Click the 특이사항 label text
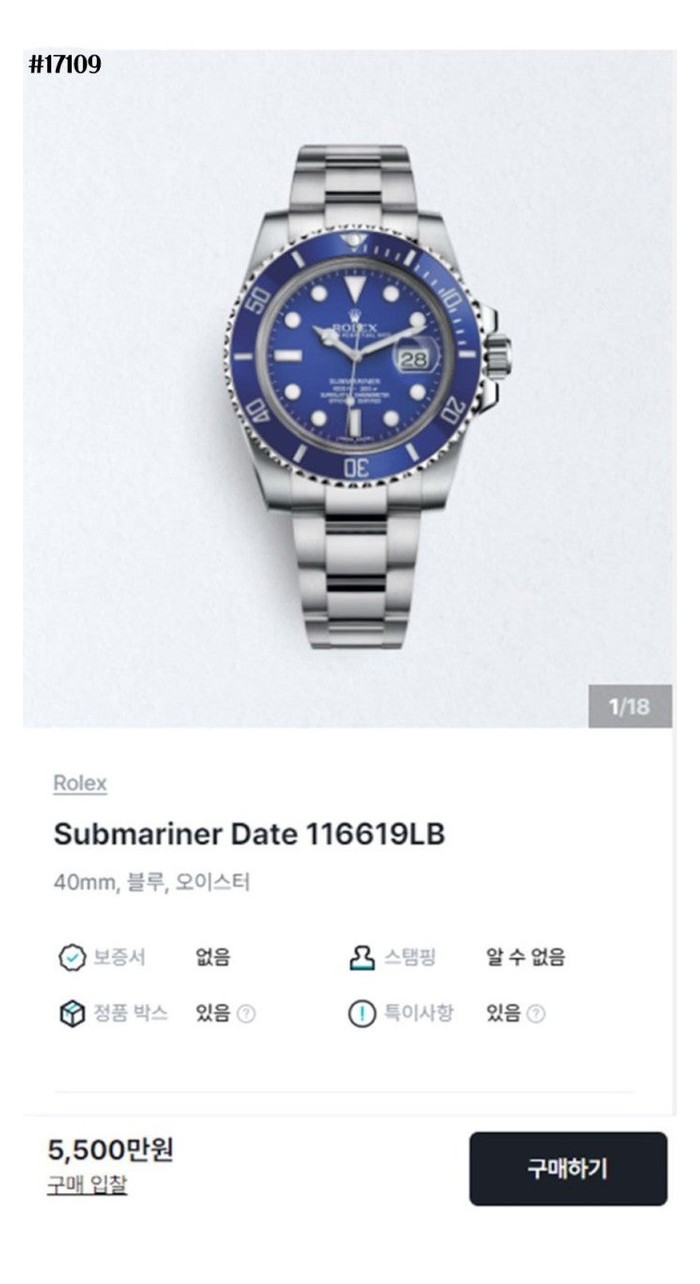Image resolution: width=700 pixels, height=1284 pixels. (419, 1014)
